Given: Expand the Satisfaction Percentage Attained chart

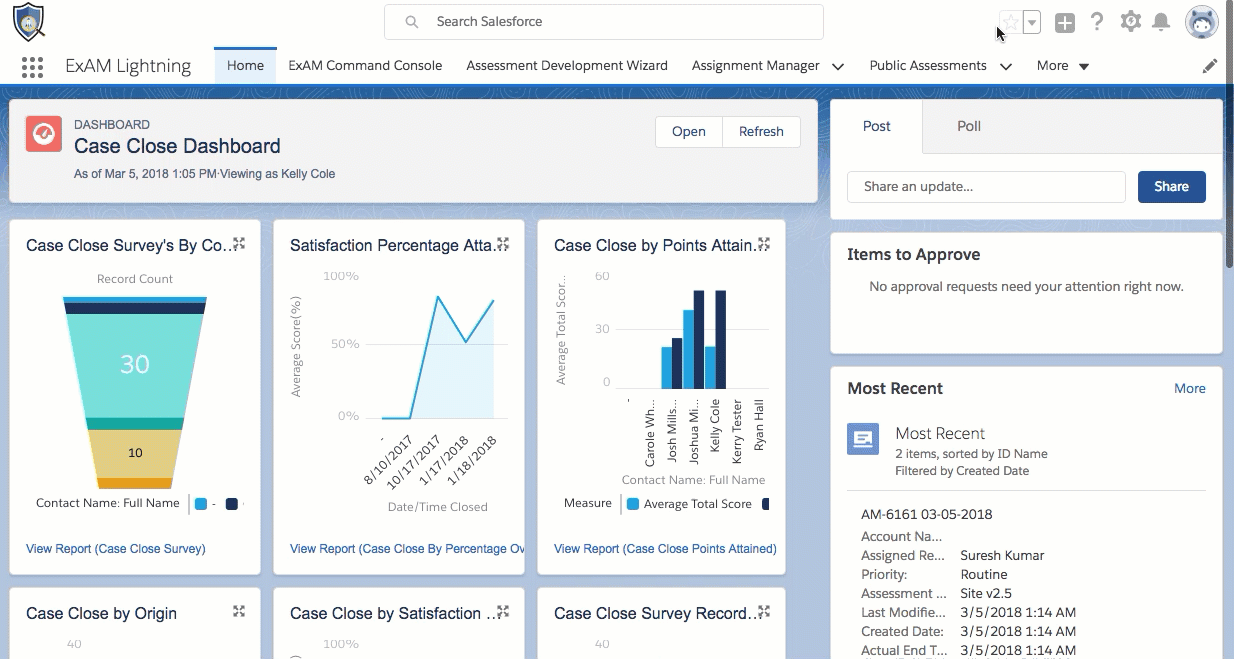Looking at the screenshot, I should point(503,244).
